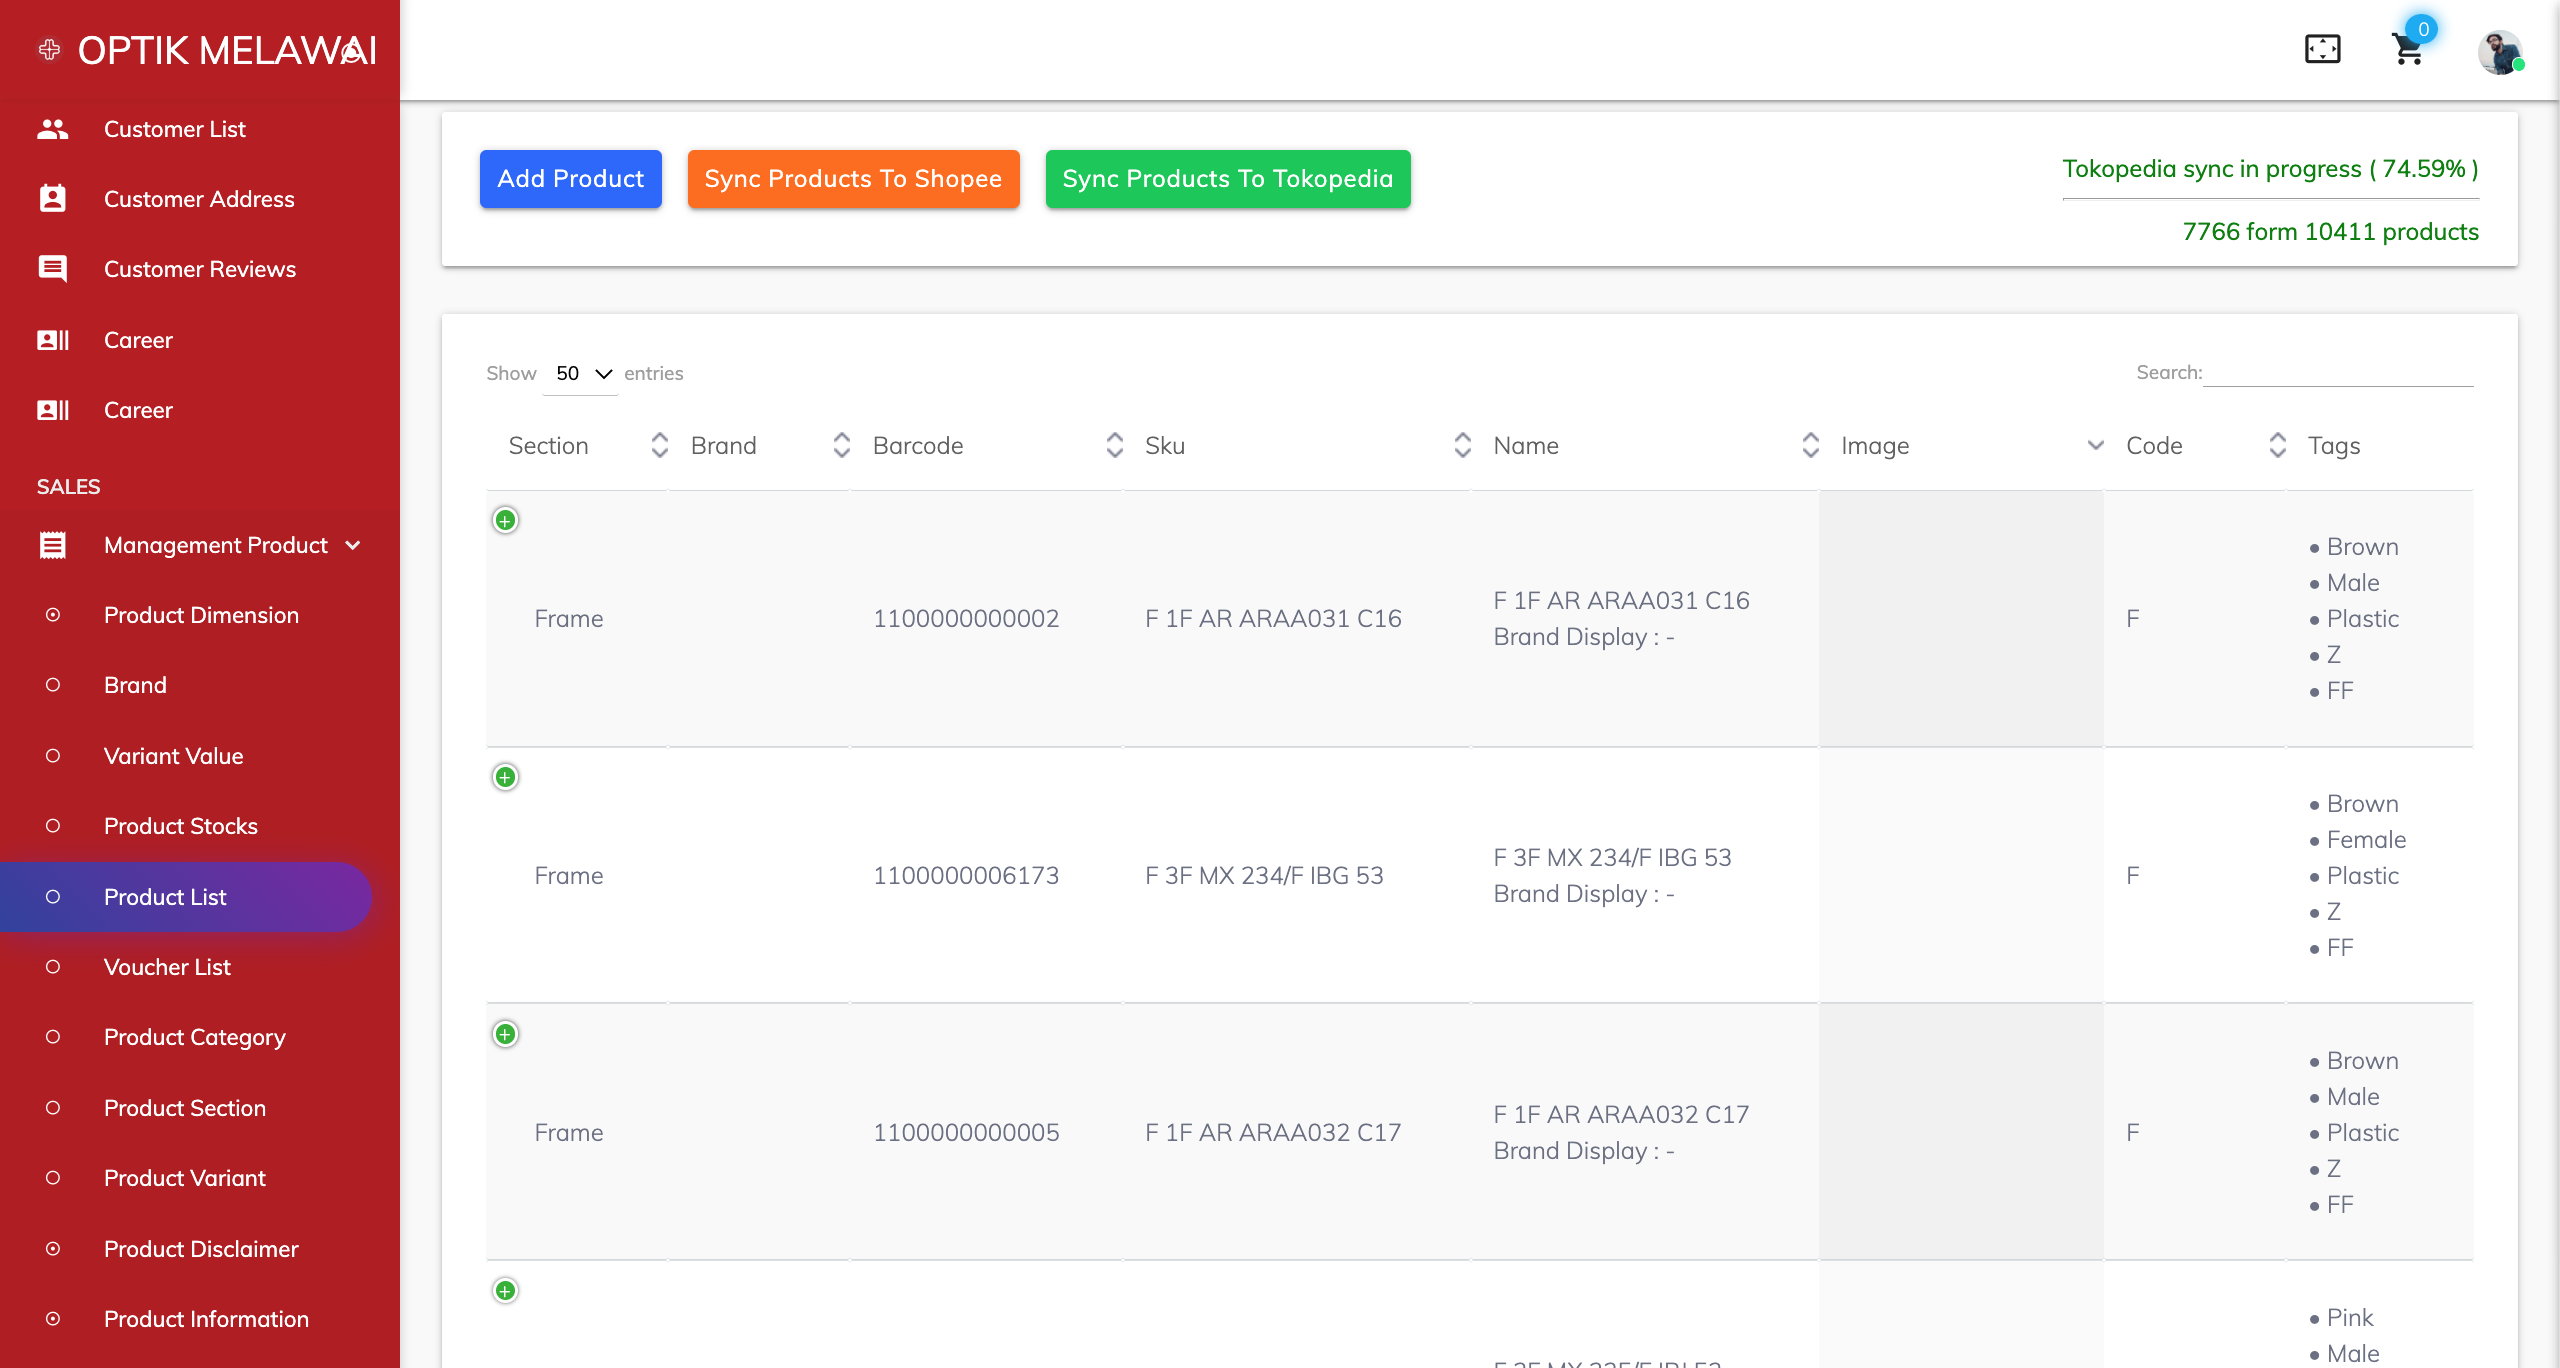Click the Tokopedia sync progress bar
The image size is (2560, 1368).
coord(2270,199)
